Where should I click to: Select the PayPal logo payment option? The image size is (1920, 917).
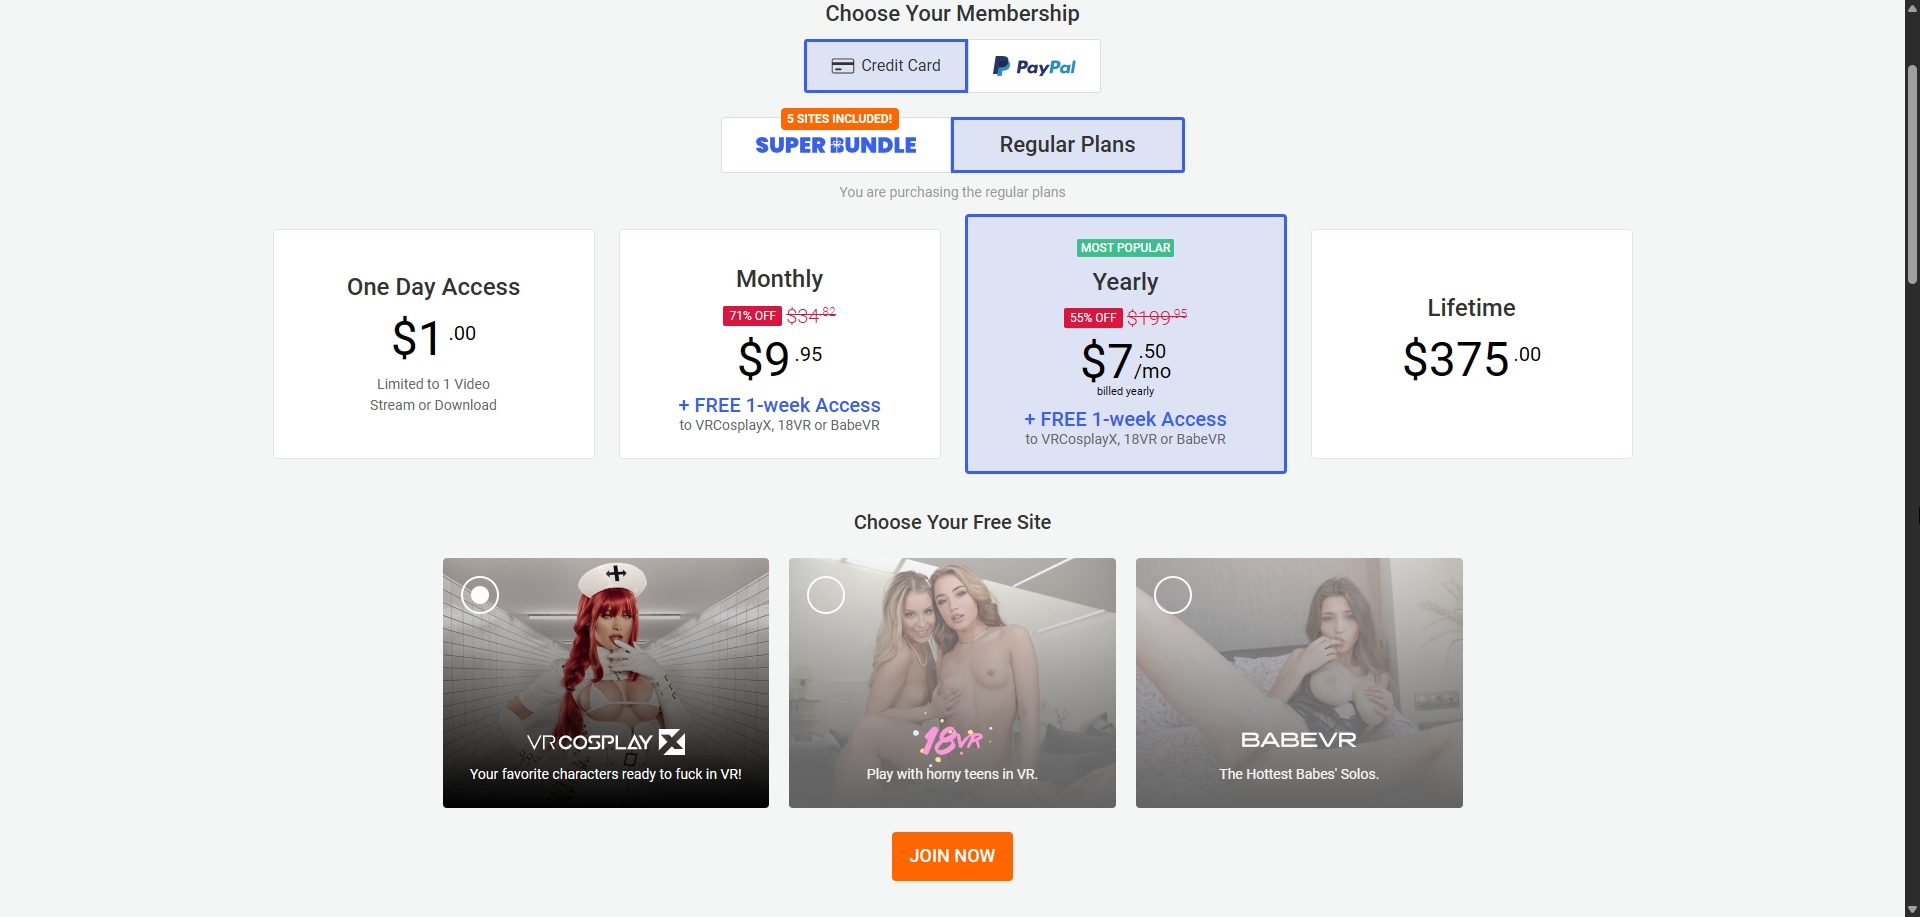pyautogui.click(x=1035, y=66)
